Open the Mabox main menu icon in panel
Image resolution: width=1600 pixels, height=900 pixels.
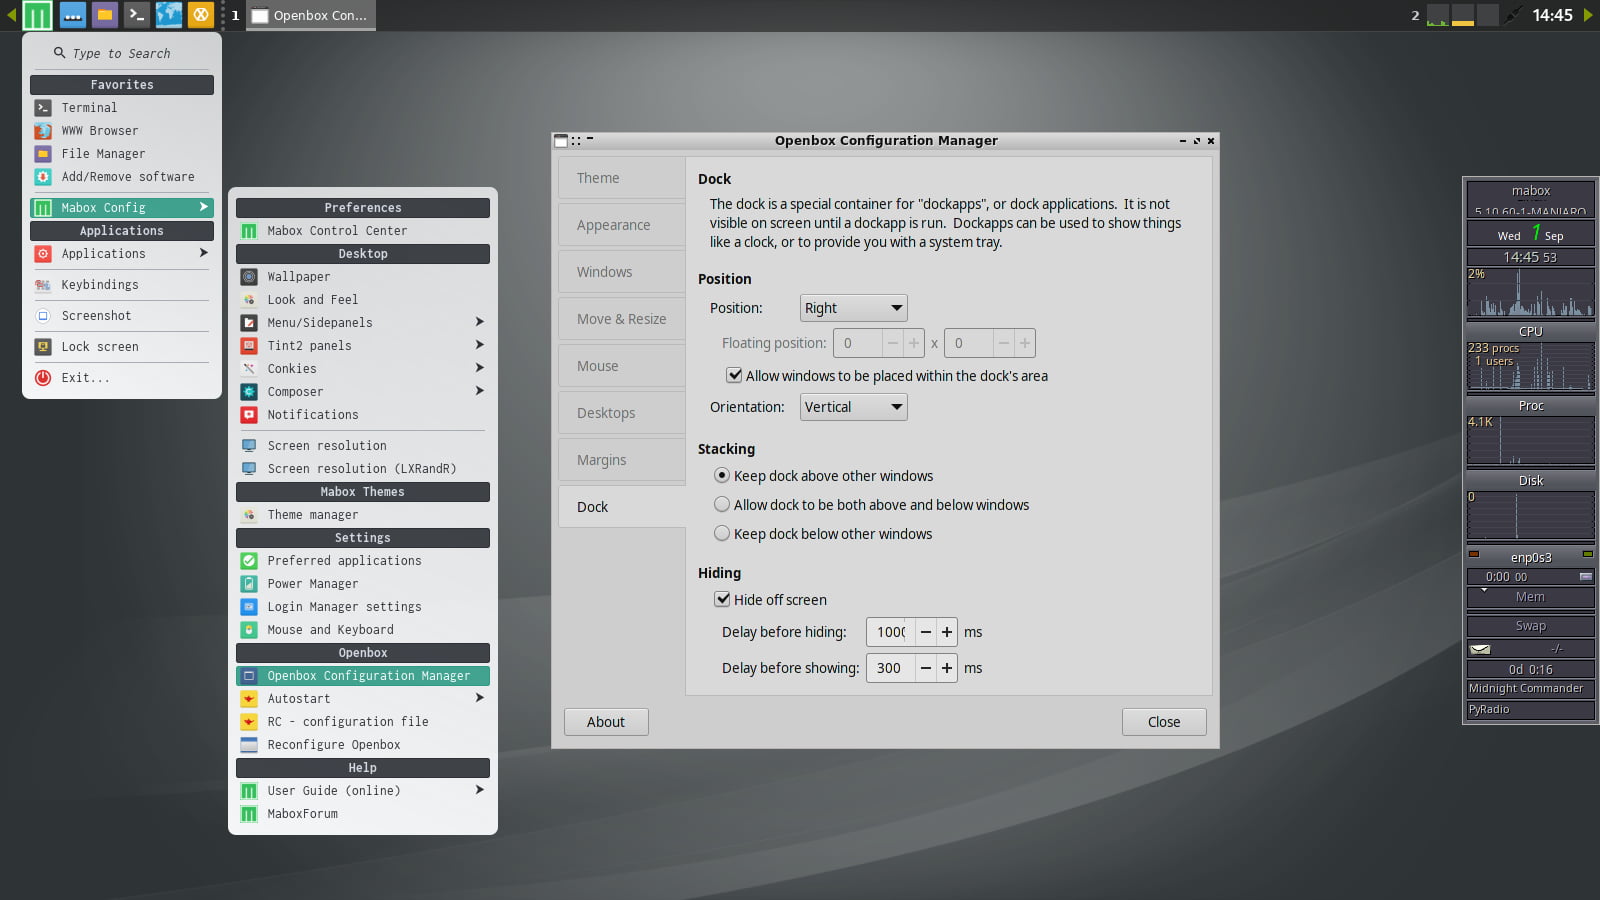[37, 15]
